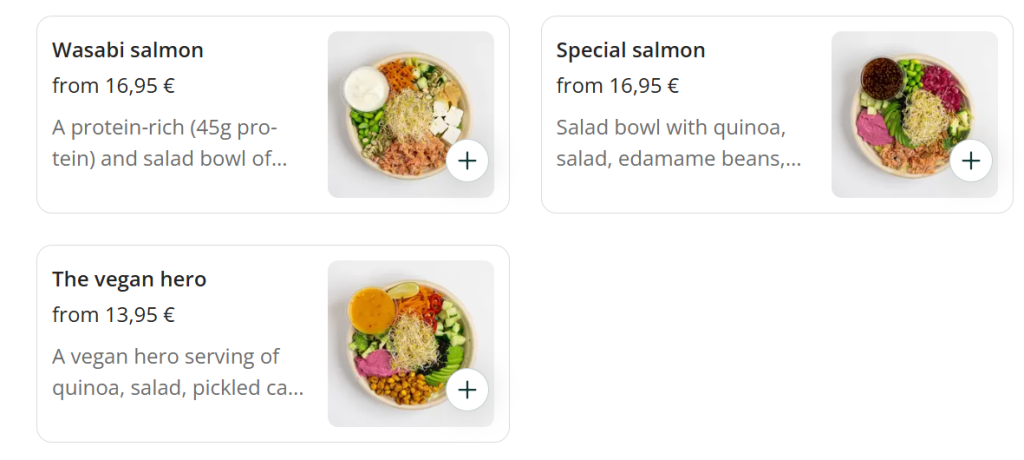The height and width of the screenshot is (460, 1024).
Task: Select the Wasabi salmon title
Action: click(x=128, y=50)
